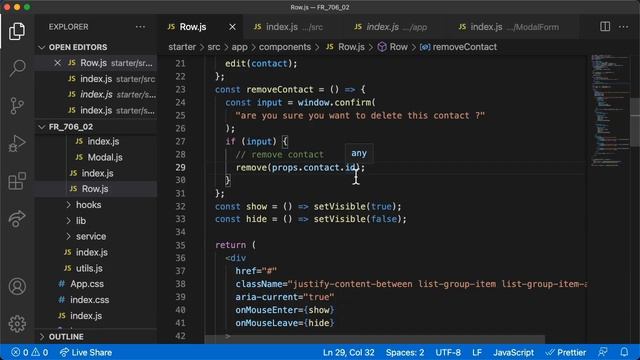Change indentation Spaces: 2
Image resolution: width=640 pixels, height=360 pixels.
[405, 352]
